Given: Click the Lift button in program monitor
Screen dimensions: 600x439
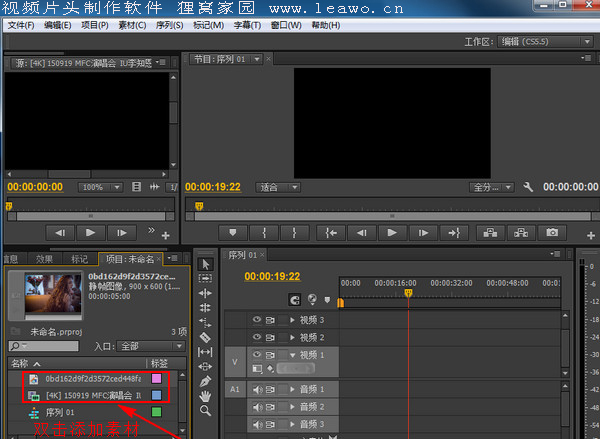Looking at the screenshot, I should (x=490, y=232).
